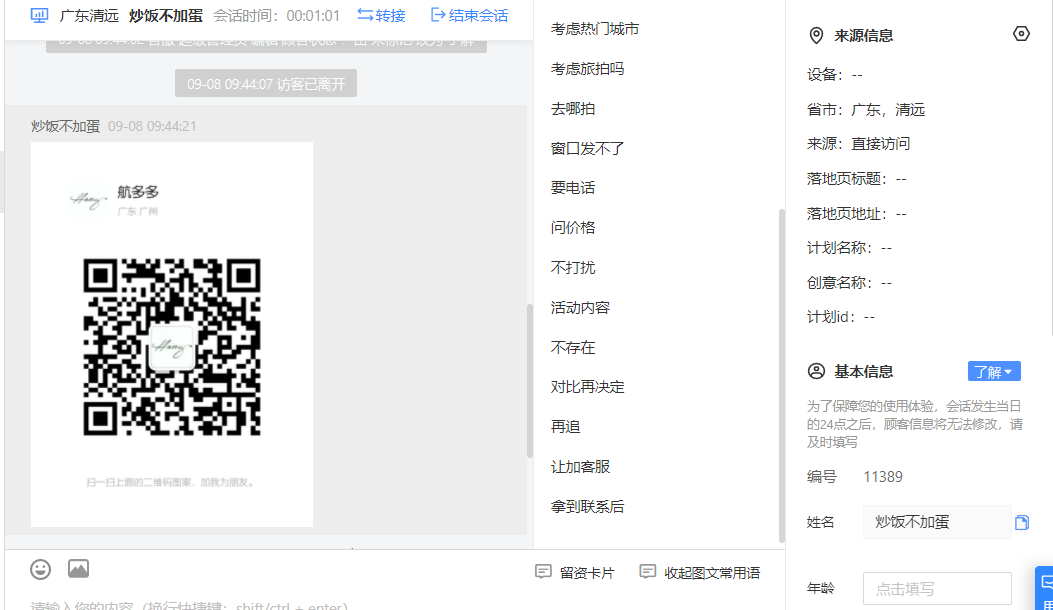Select quick reply 要电话
The width and height of the screenshot is (1053, 610).
pos(573,187)
